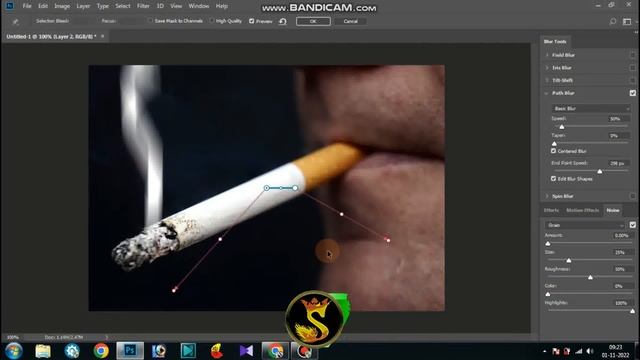The image size is (640, 360).
Task: Open the red-yellow bird app in taskbar
Action: [x=217, y=351]
